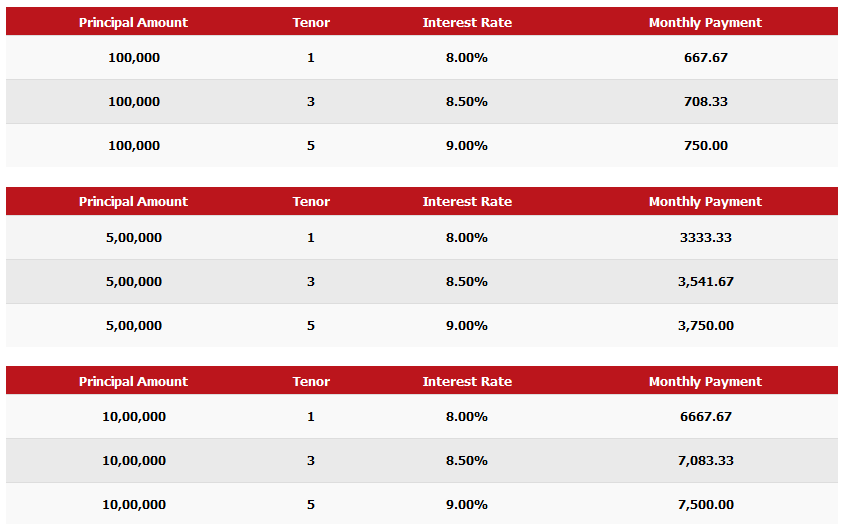
Task: Click 9.00% rate in the 10,00,000 table
Action: pyautogui.click(x=467, y=505)
